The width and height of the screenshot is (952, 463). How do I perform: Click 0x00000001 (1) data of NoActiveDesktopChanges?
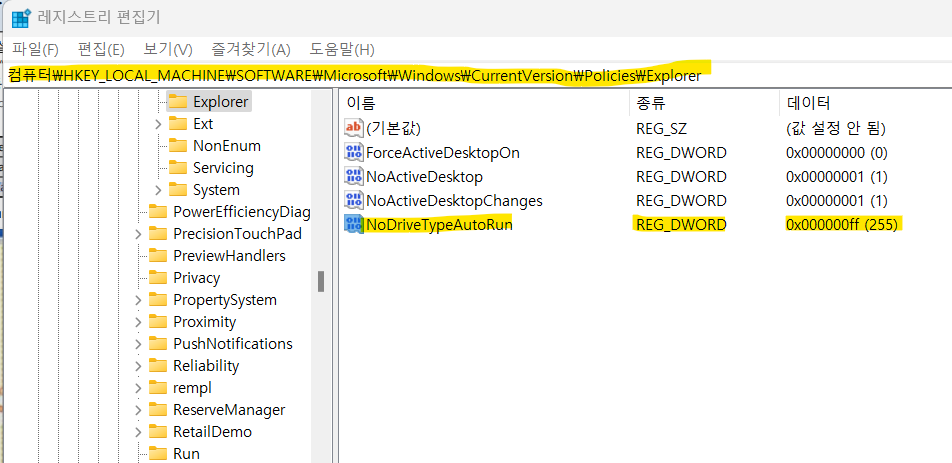click(x=837, y=200)
